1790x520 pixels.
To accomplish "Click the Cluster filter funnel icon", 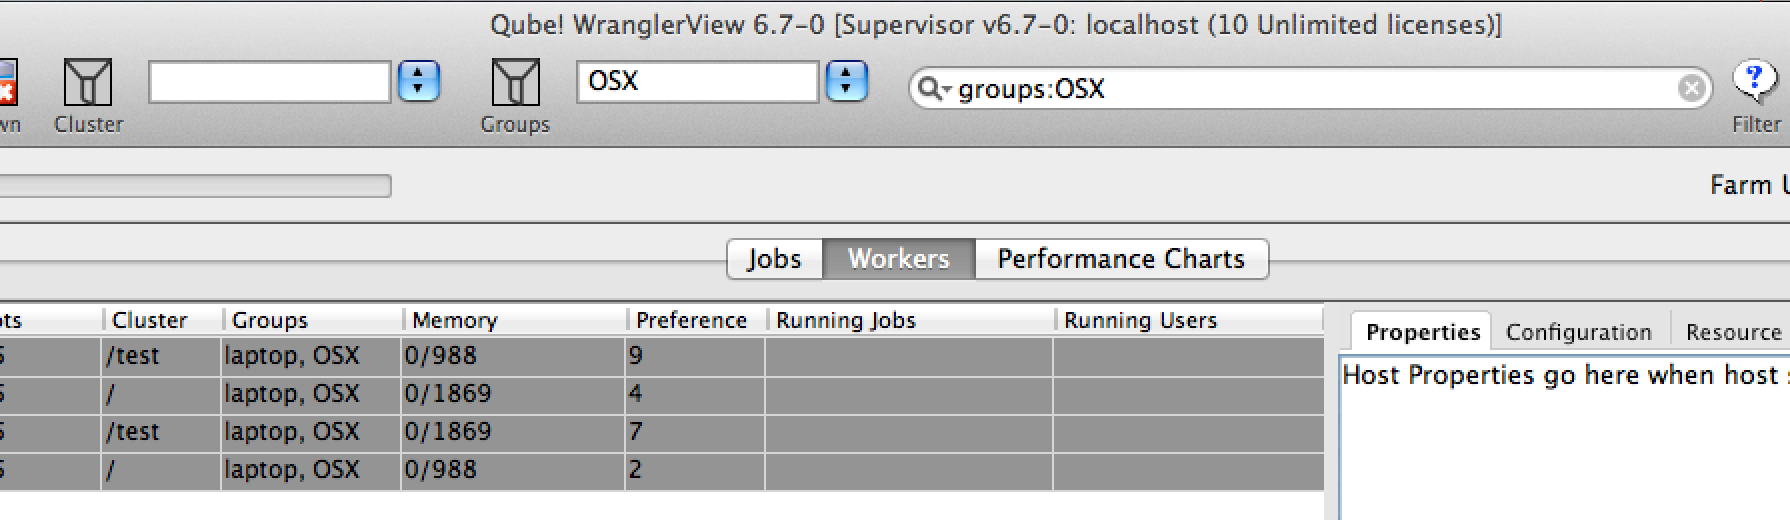I will click(x=87, y=83).
